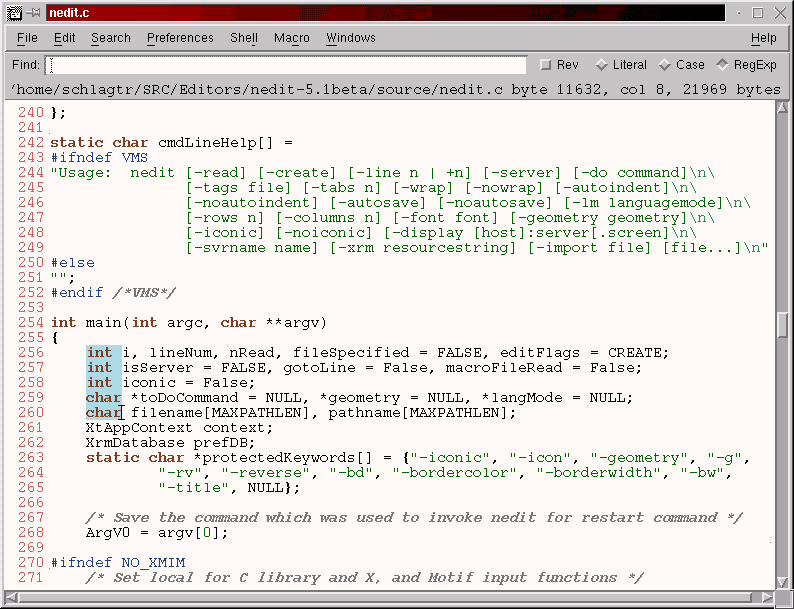Click the file path status line
Viewport: 794px width, 609px height.
pyautogui.click(x=396, y=90)
